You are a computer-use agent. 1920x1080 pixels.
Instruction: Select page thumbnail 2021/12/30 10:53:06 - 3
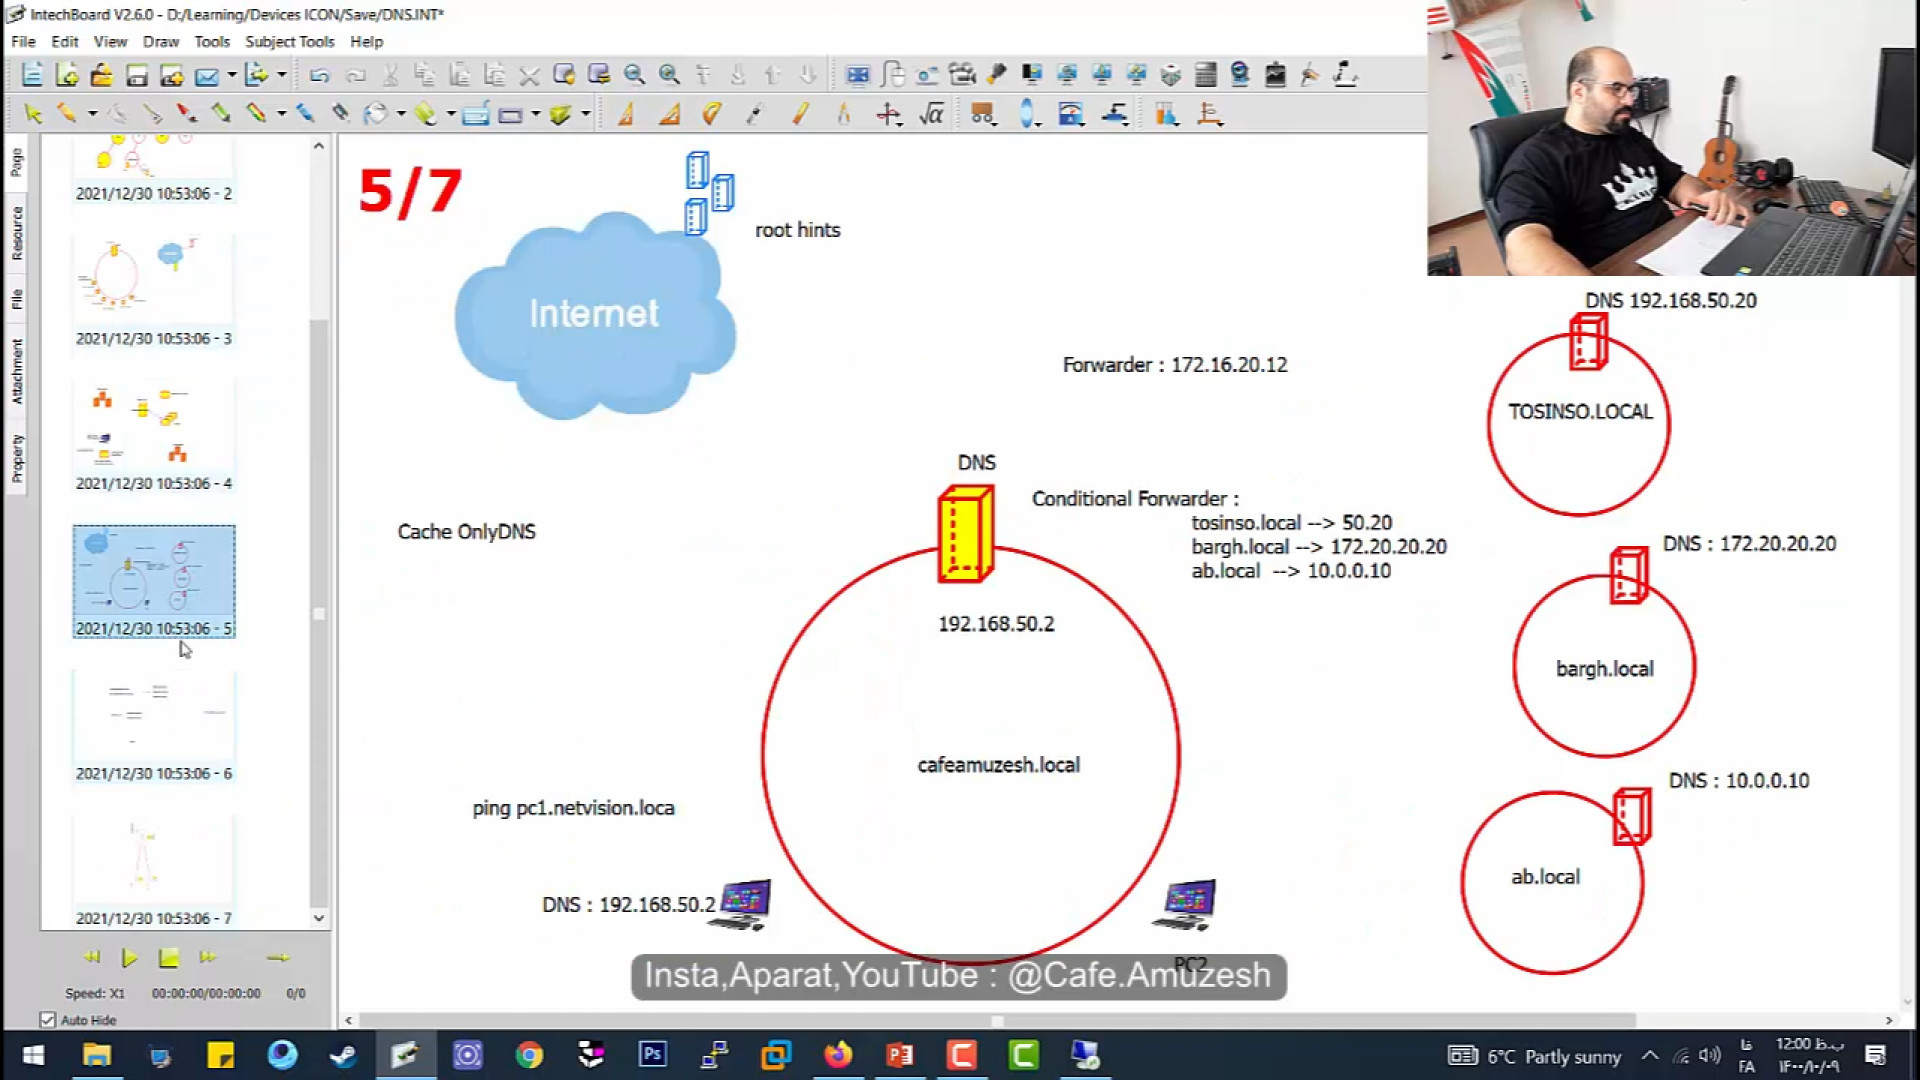pos(154,290)
